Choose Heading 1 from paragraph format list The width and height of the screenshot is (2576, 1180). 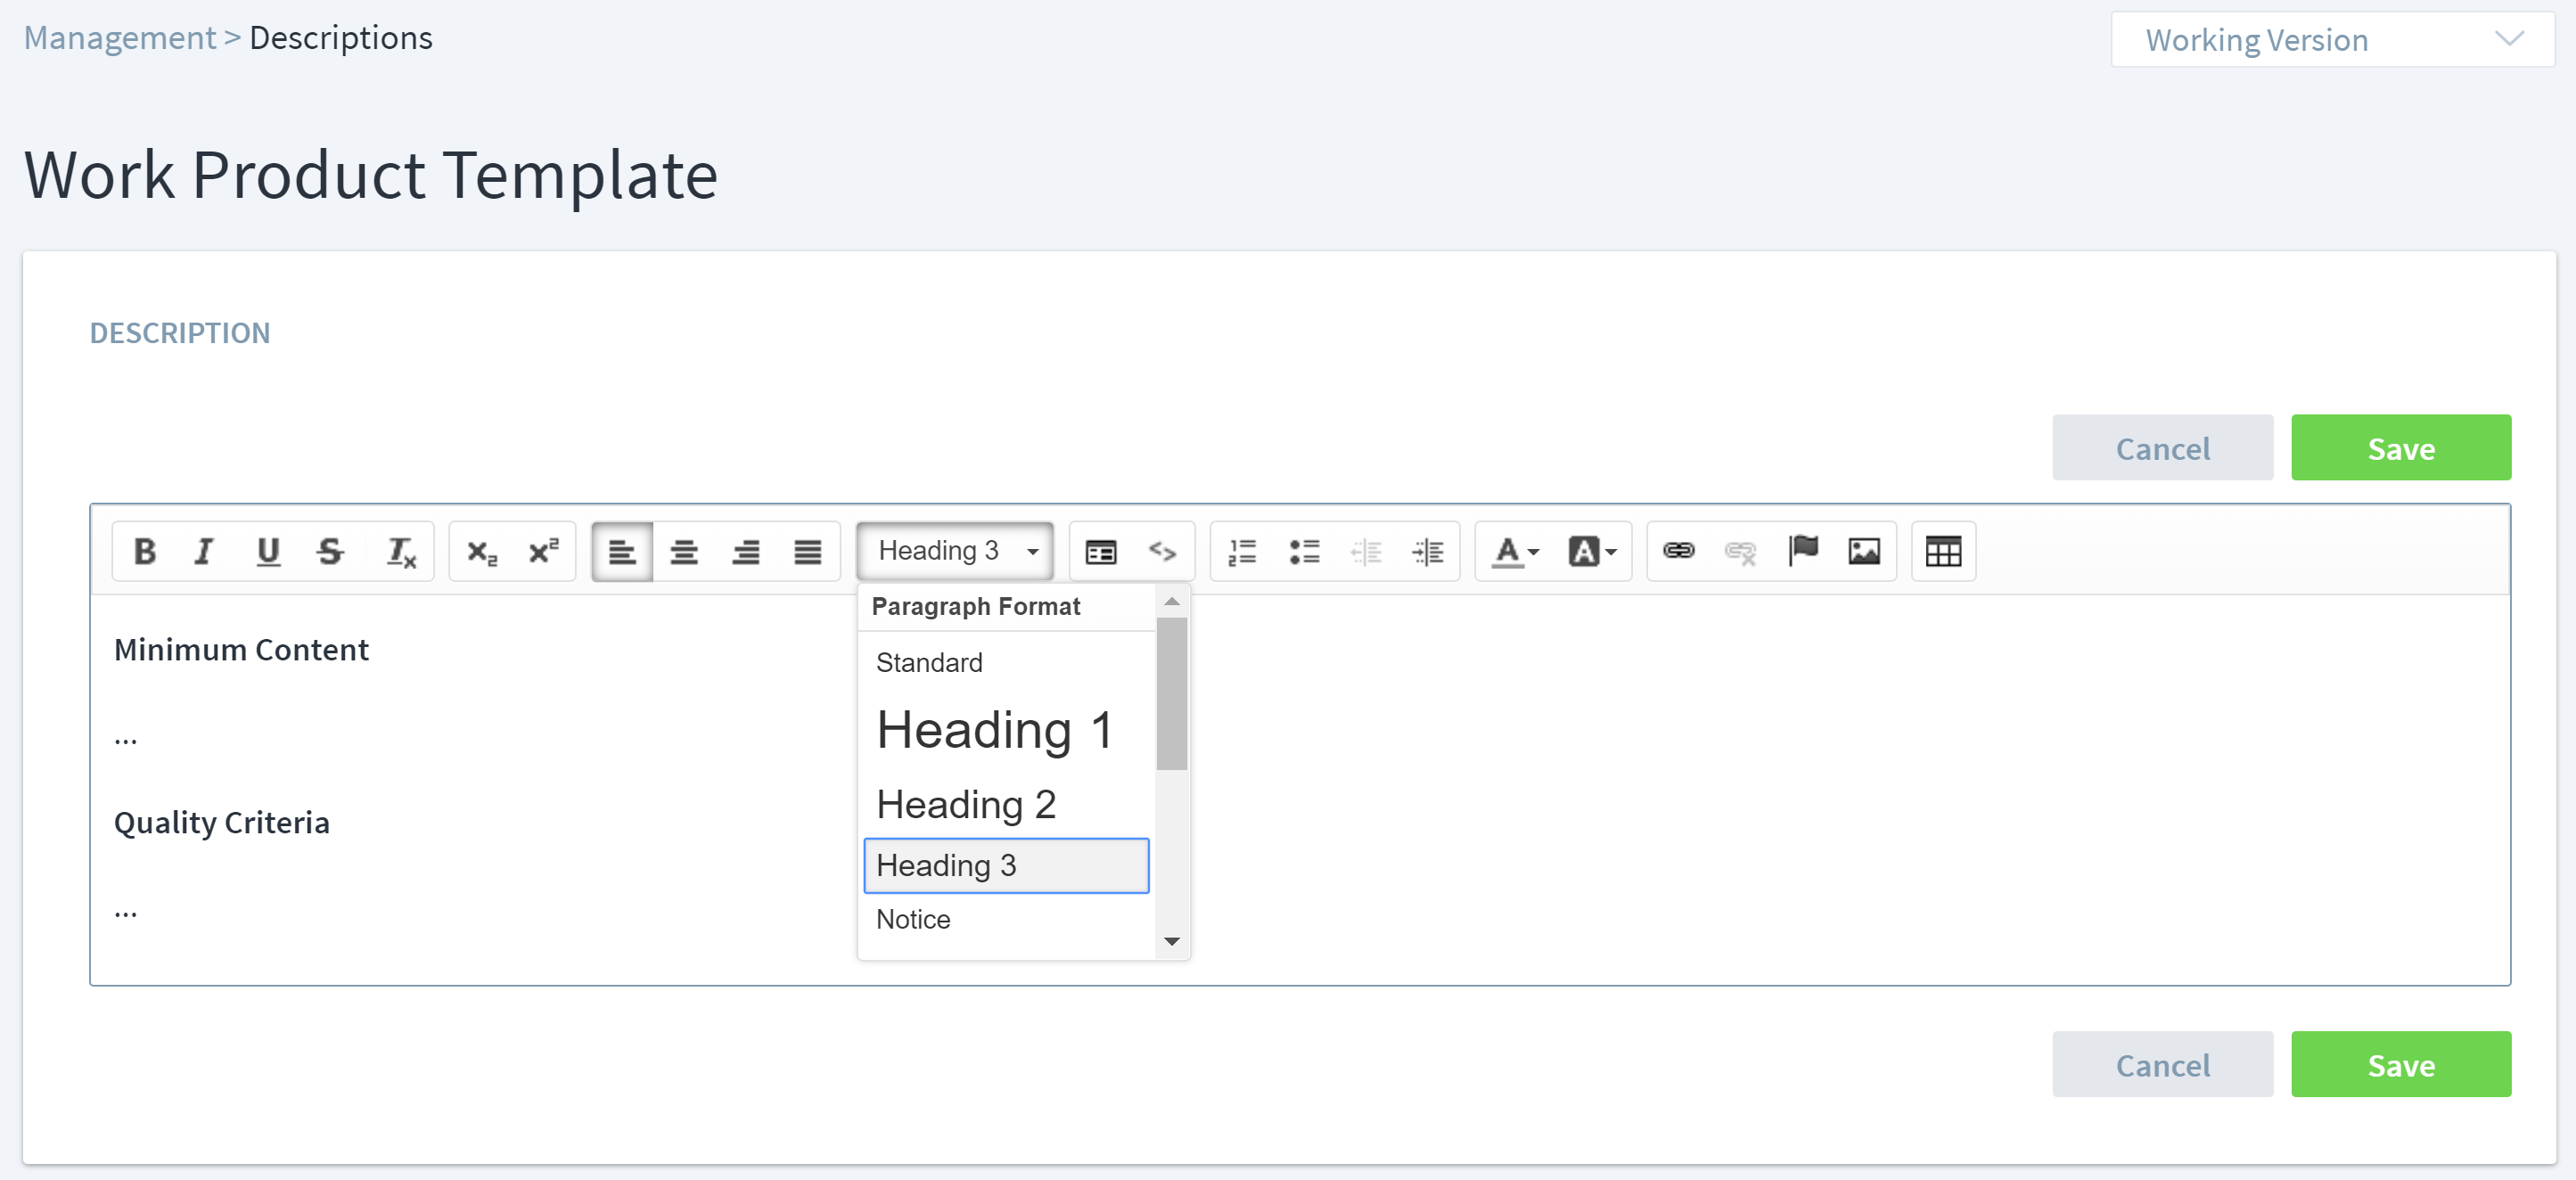coord(994,730)
